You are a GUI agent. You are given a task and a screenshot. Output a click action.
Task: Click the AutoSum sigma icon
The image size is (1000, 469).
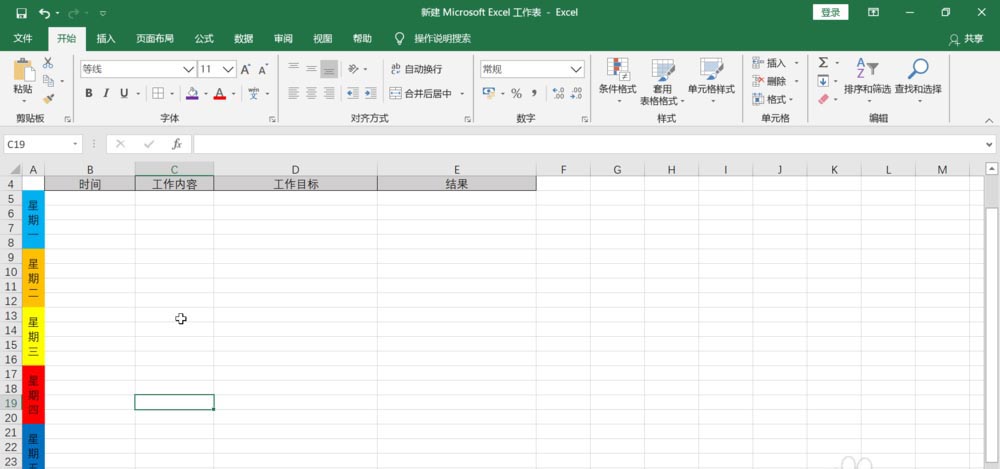click(823, 63)
